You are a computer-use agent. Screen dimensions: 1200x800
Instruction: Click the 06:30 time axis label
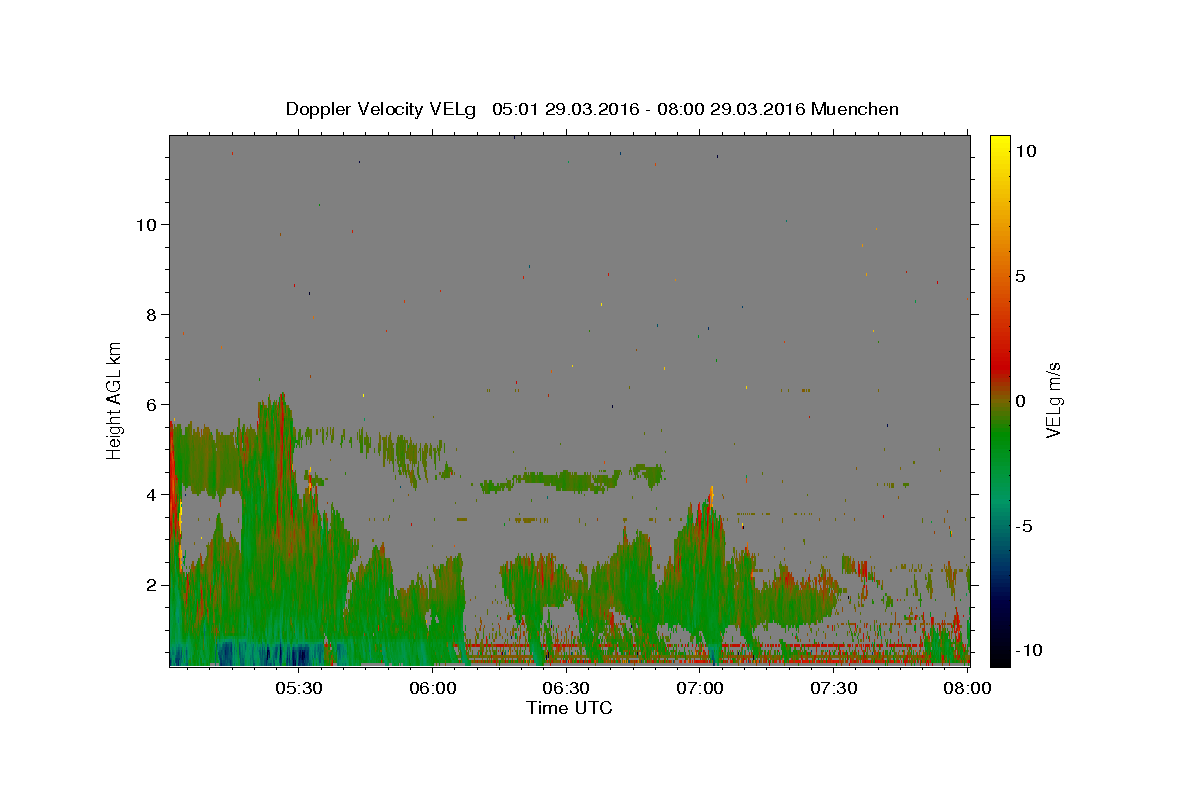coord(566,688)
